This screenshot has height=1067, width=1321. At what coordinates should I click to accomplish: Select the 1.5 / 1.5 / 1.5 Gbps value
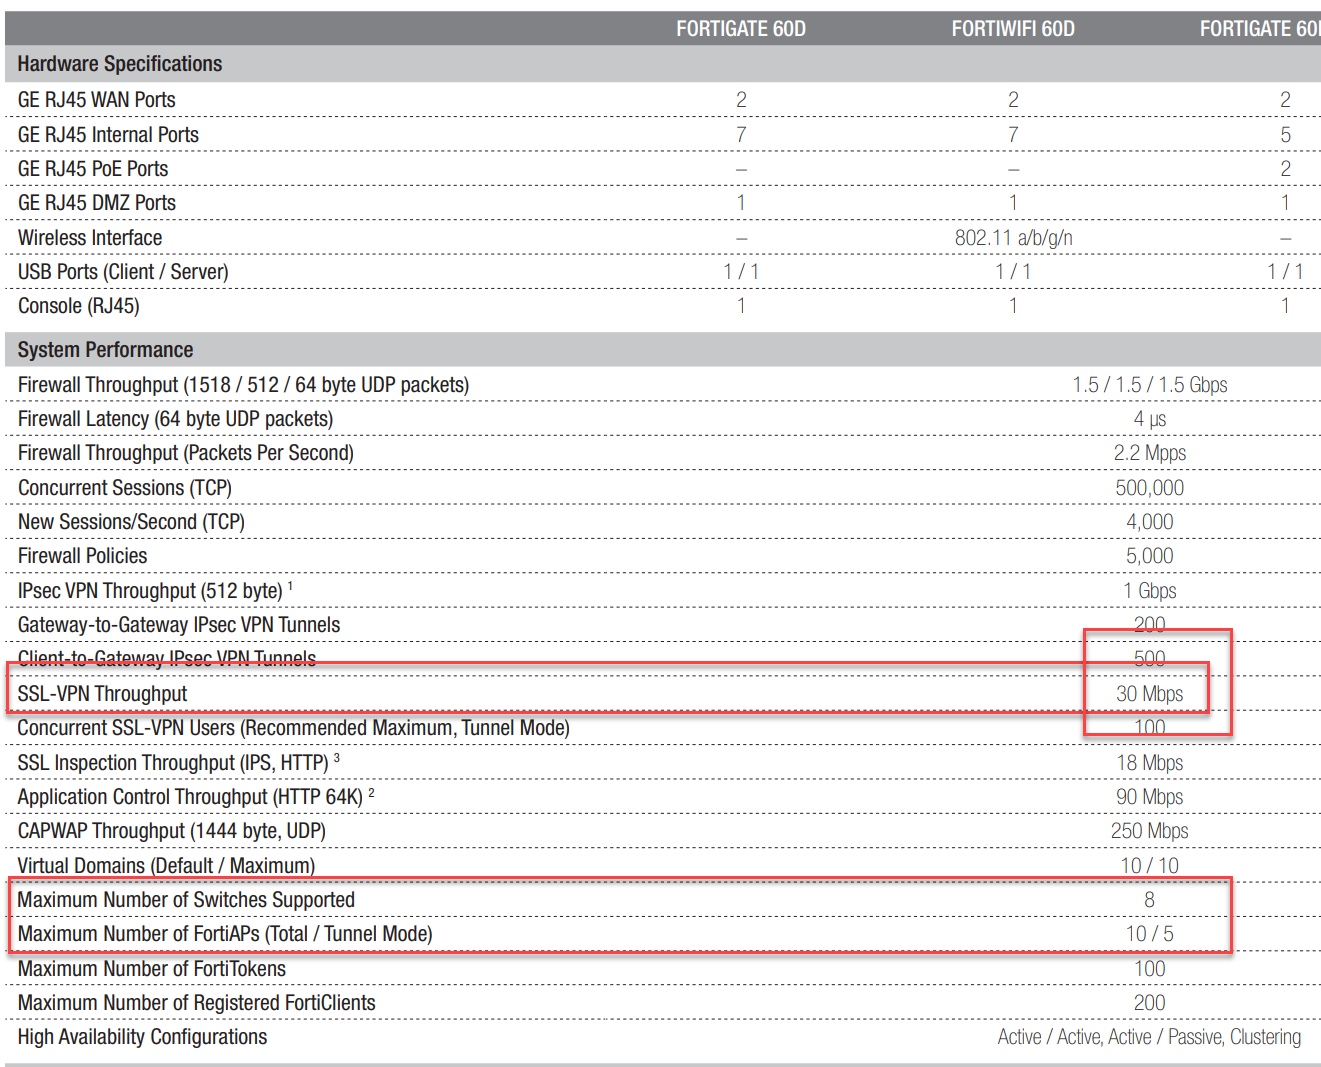point(1150,385)
